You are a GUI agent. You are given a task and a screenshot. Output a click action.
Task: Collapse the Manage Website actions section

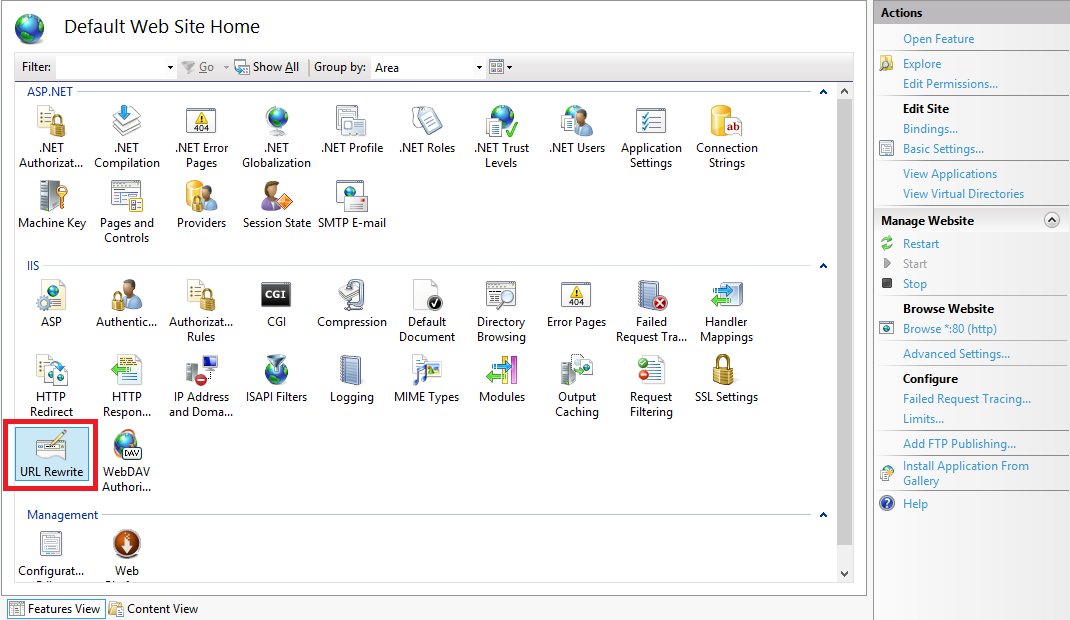1051,221
